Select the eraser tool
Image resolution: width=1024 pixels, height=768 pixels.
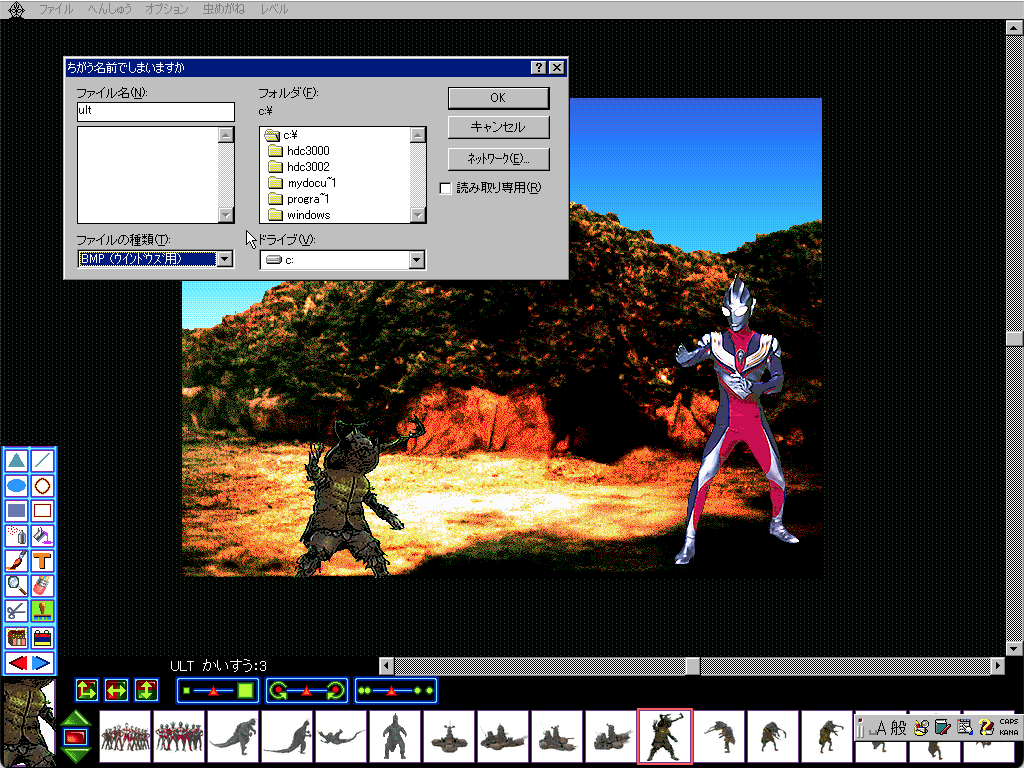pos(42,586)
